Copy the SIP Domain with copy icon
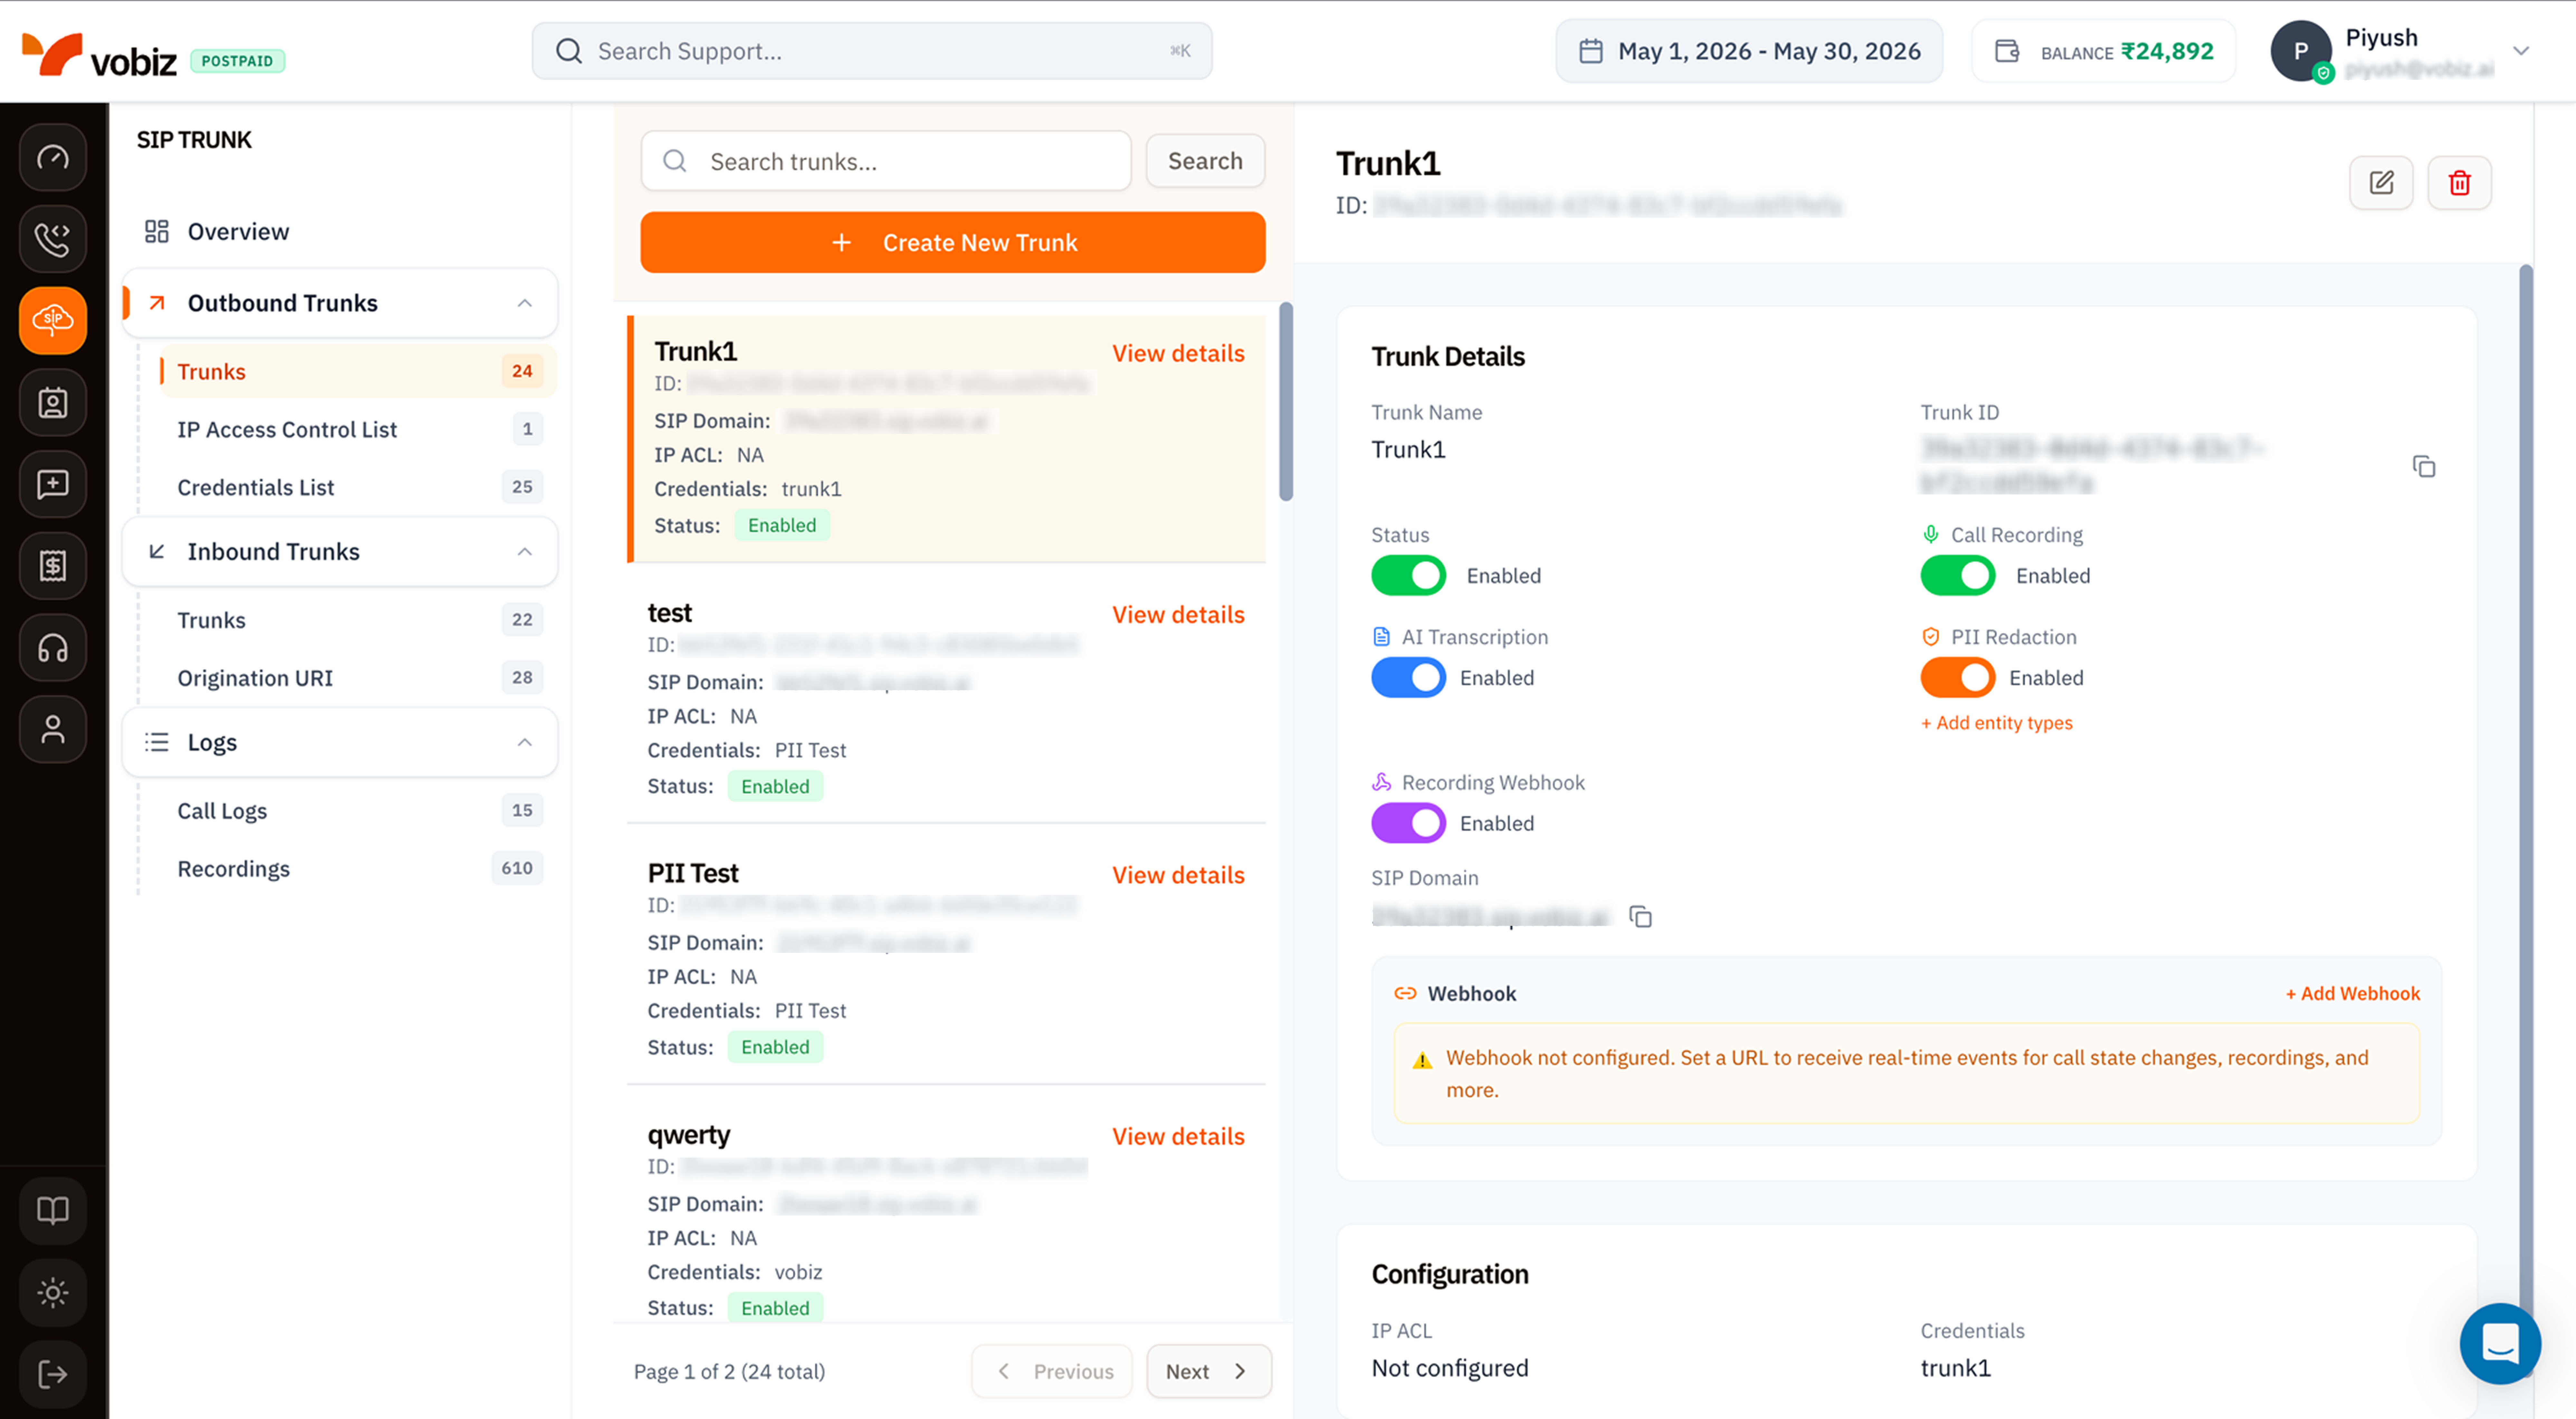The height and width of the screenshot is (1419, 2576). (x=1641, y=917)
